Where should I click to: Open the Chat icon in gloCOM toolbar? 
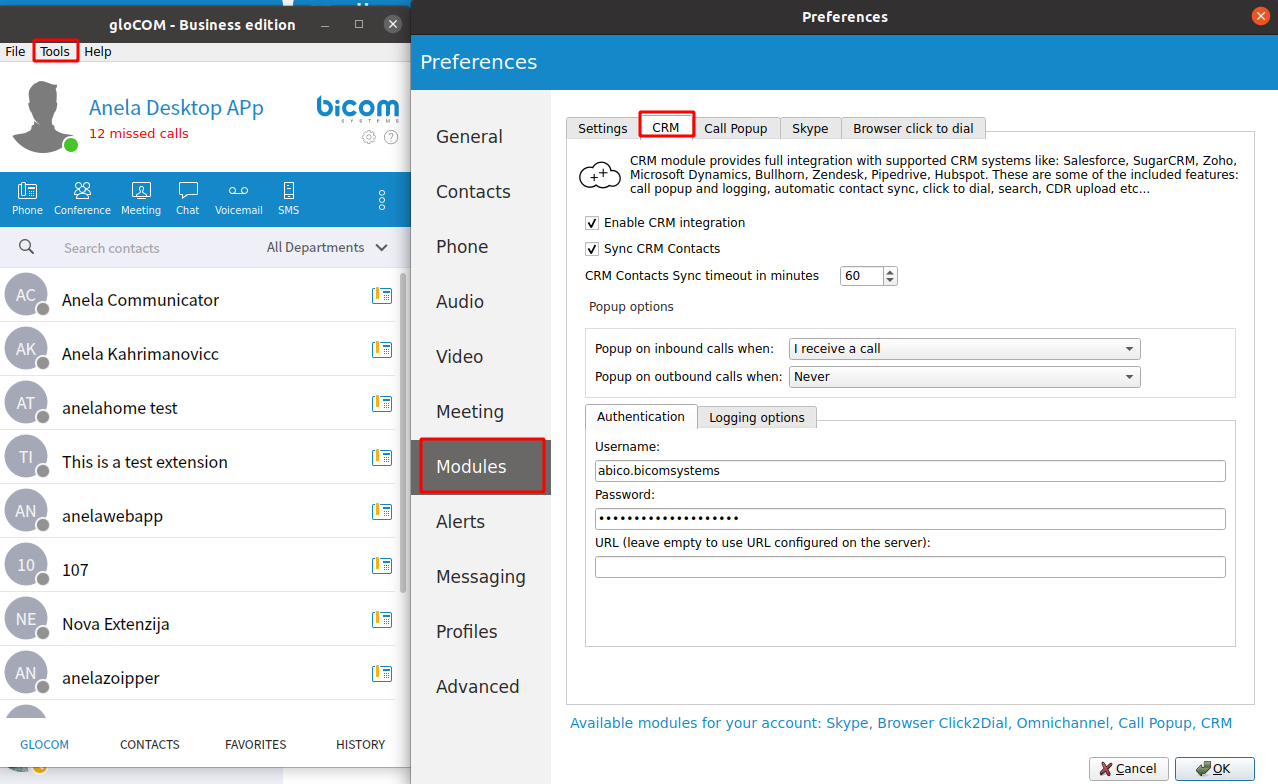(188, 198)
